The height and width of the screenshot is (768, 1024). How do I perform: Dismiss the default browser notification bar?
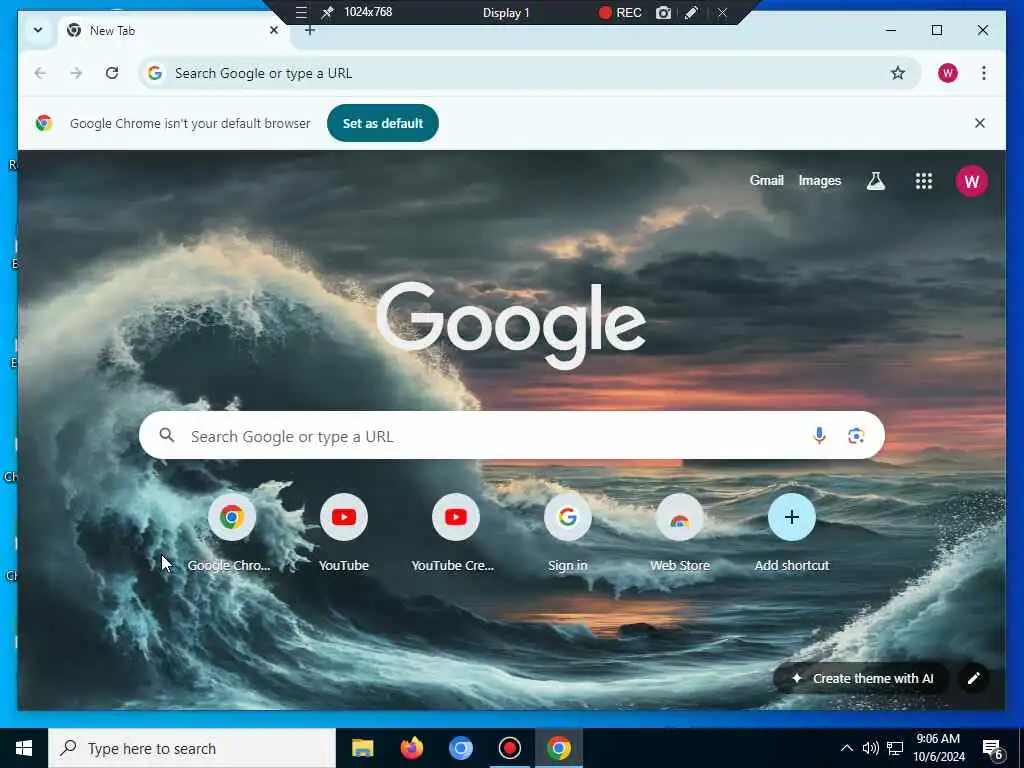980,123
